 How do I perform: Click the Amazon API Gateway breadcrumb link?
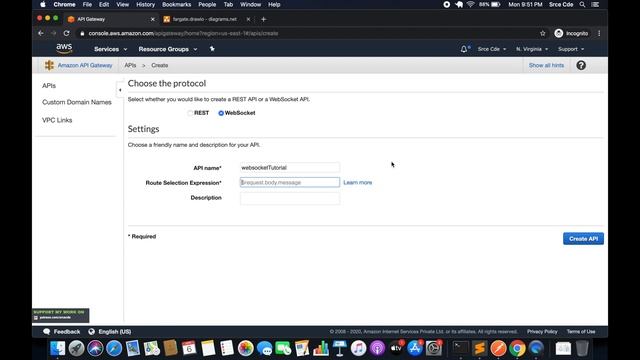pos(85,65)
